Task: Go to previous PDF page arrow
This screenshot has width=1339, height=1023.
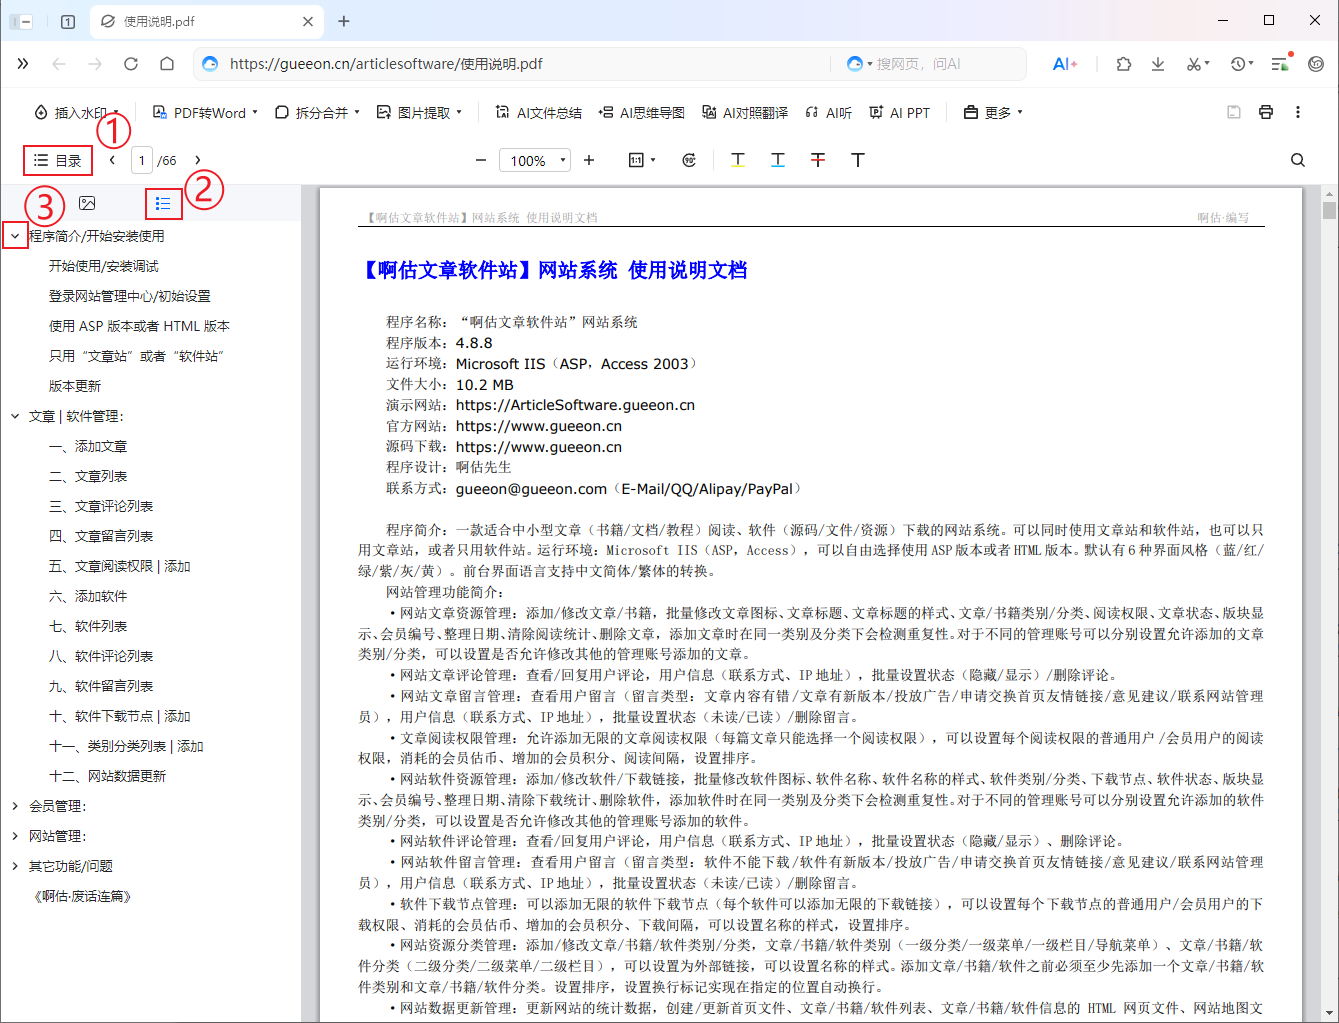Action: 112,160
